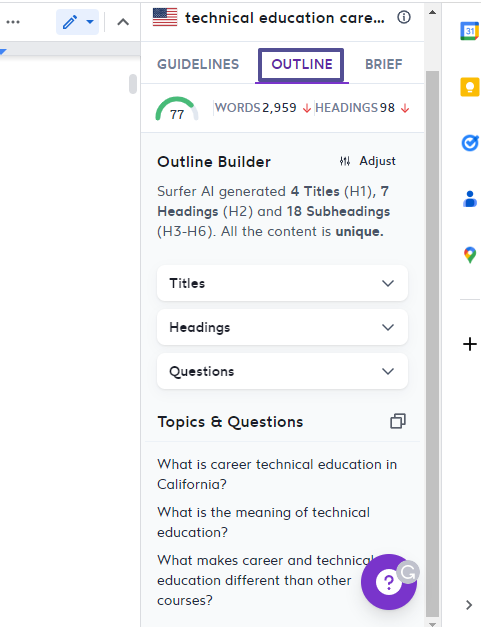Expand the Headings section
Viewport: 481px width, 627px height.
(282, 327)
